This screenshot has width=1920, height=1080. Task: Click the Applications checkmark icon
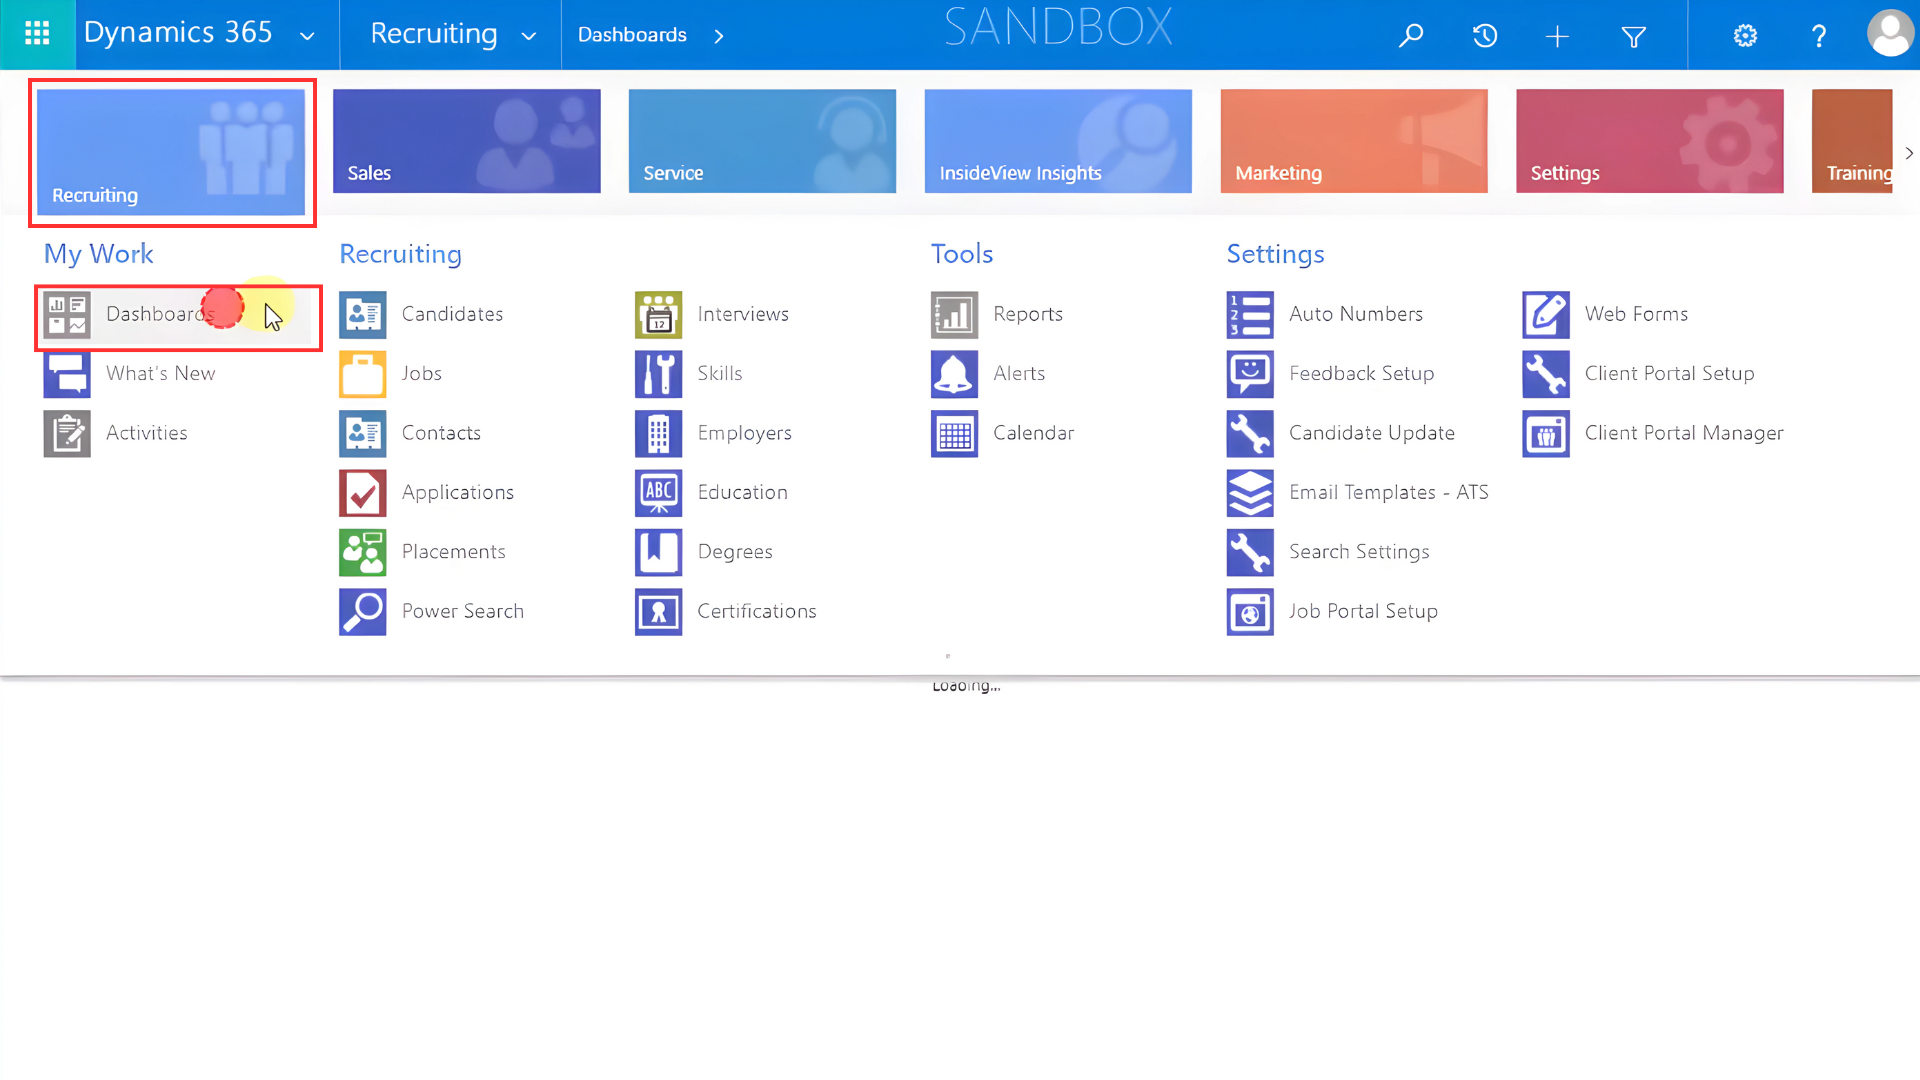click(363, 493)
